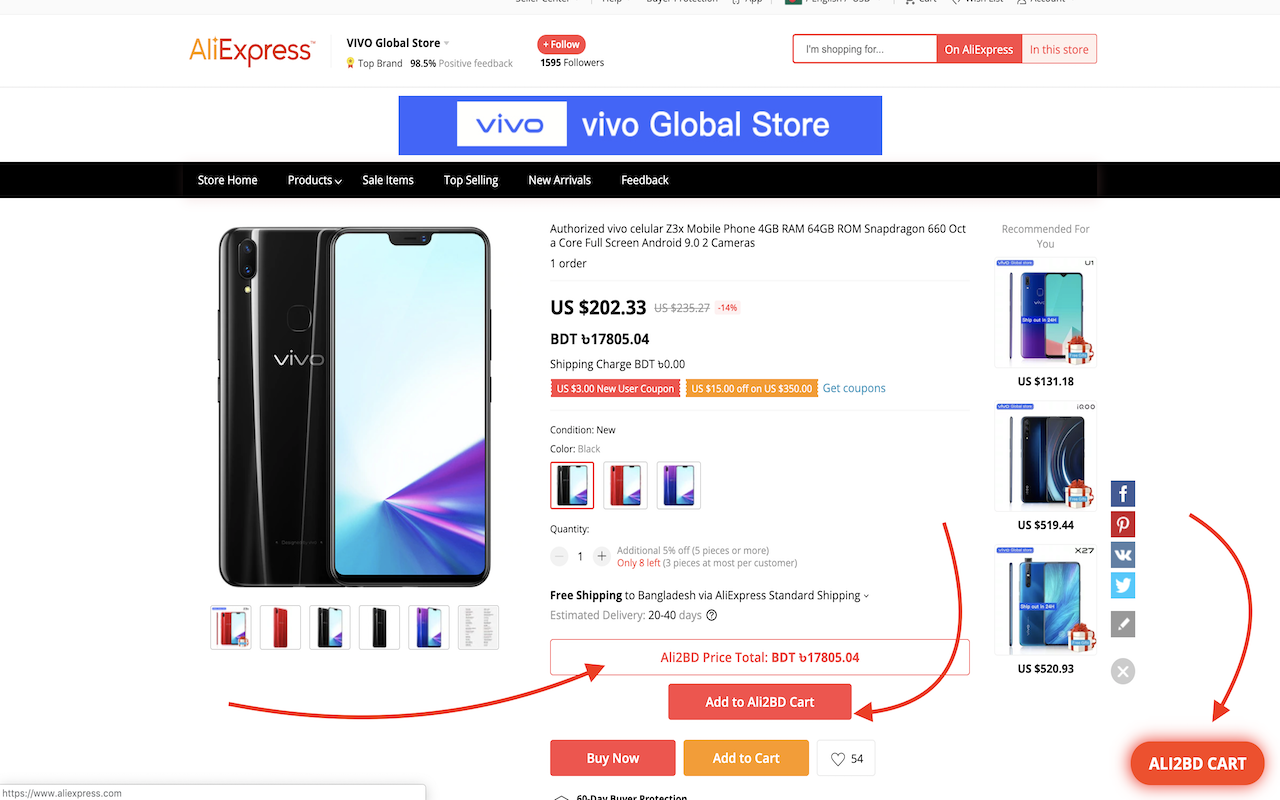Close the social share sidebar
This screenshot has width=1280, height=800.
(x=1123, y=671)
